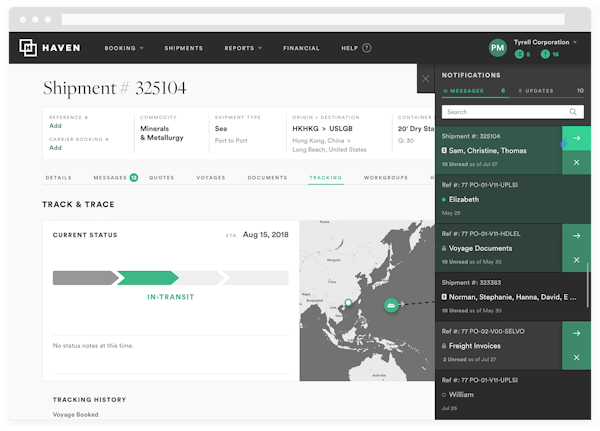Dismiss the Freight Invoices notification
The width and height of the screenshot is (600, 431).
(x=577, y=357)
